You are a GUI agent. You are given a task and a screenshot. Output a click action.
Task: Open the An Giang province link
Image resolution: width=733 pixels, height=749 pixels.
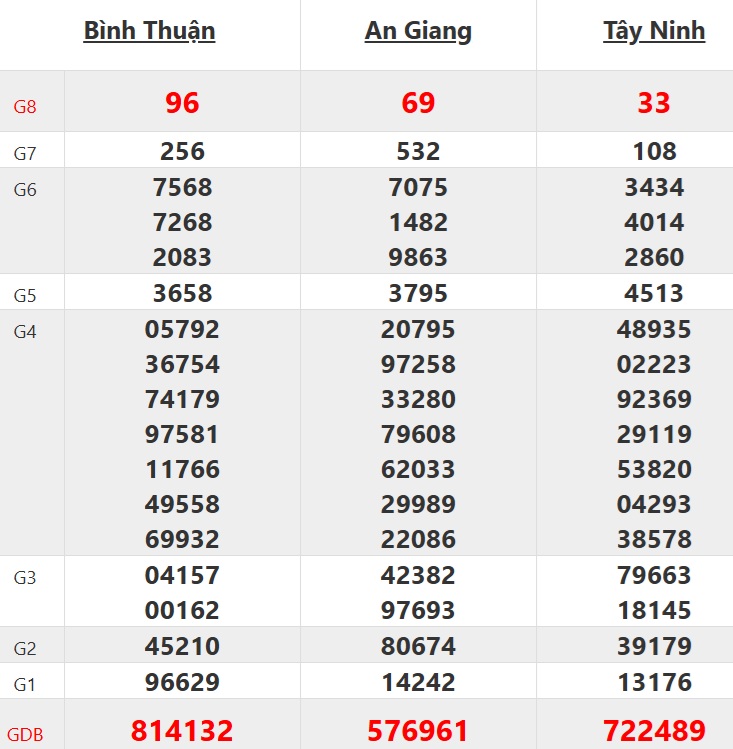[x=418, y=31]
